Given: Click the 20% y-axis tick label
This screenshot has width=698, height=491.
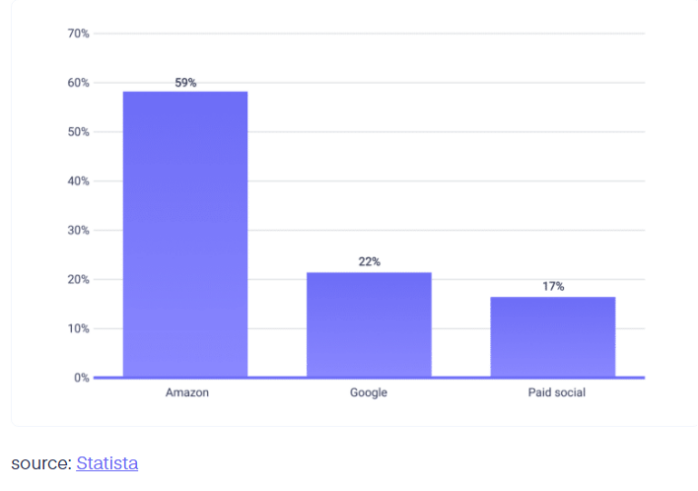Looking at the screenshot, I should tap(78, 279).
